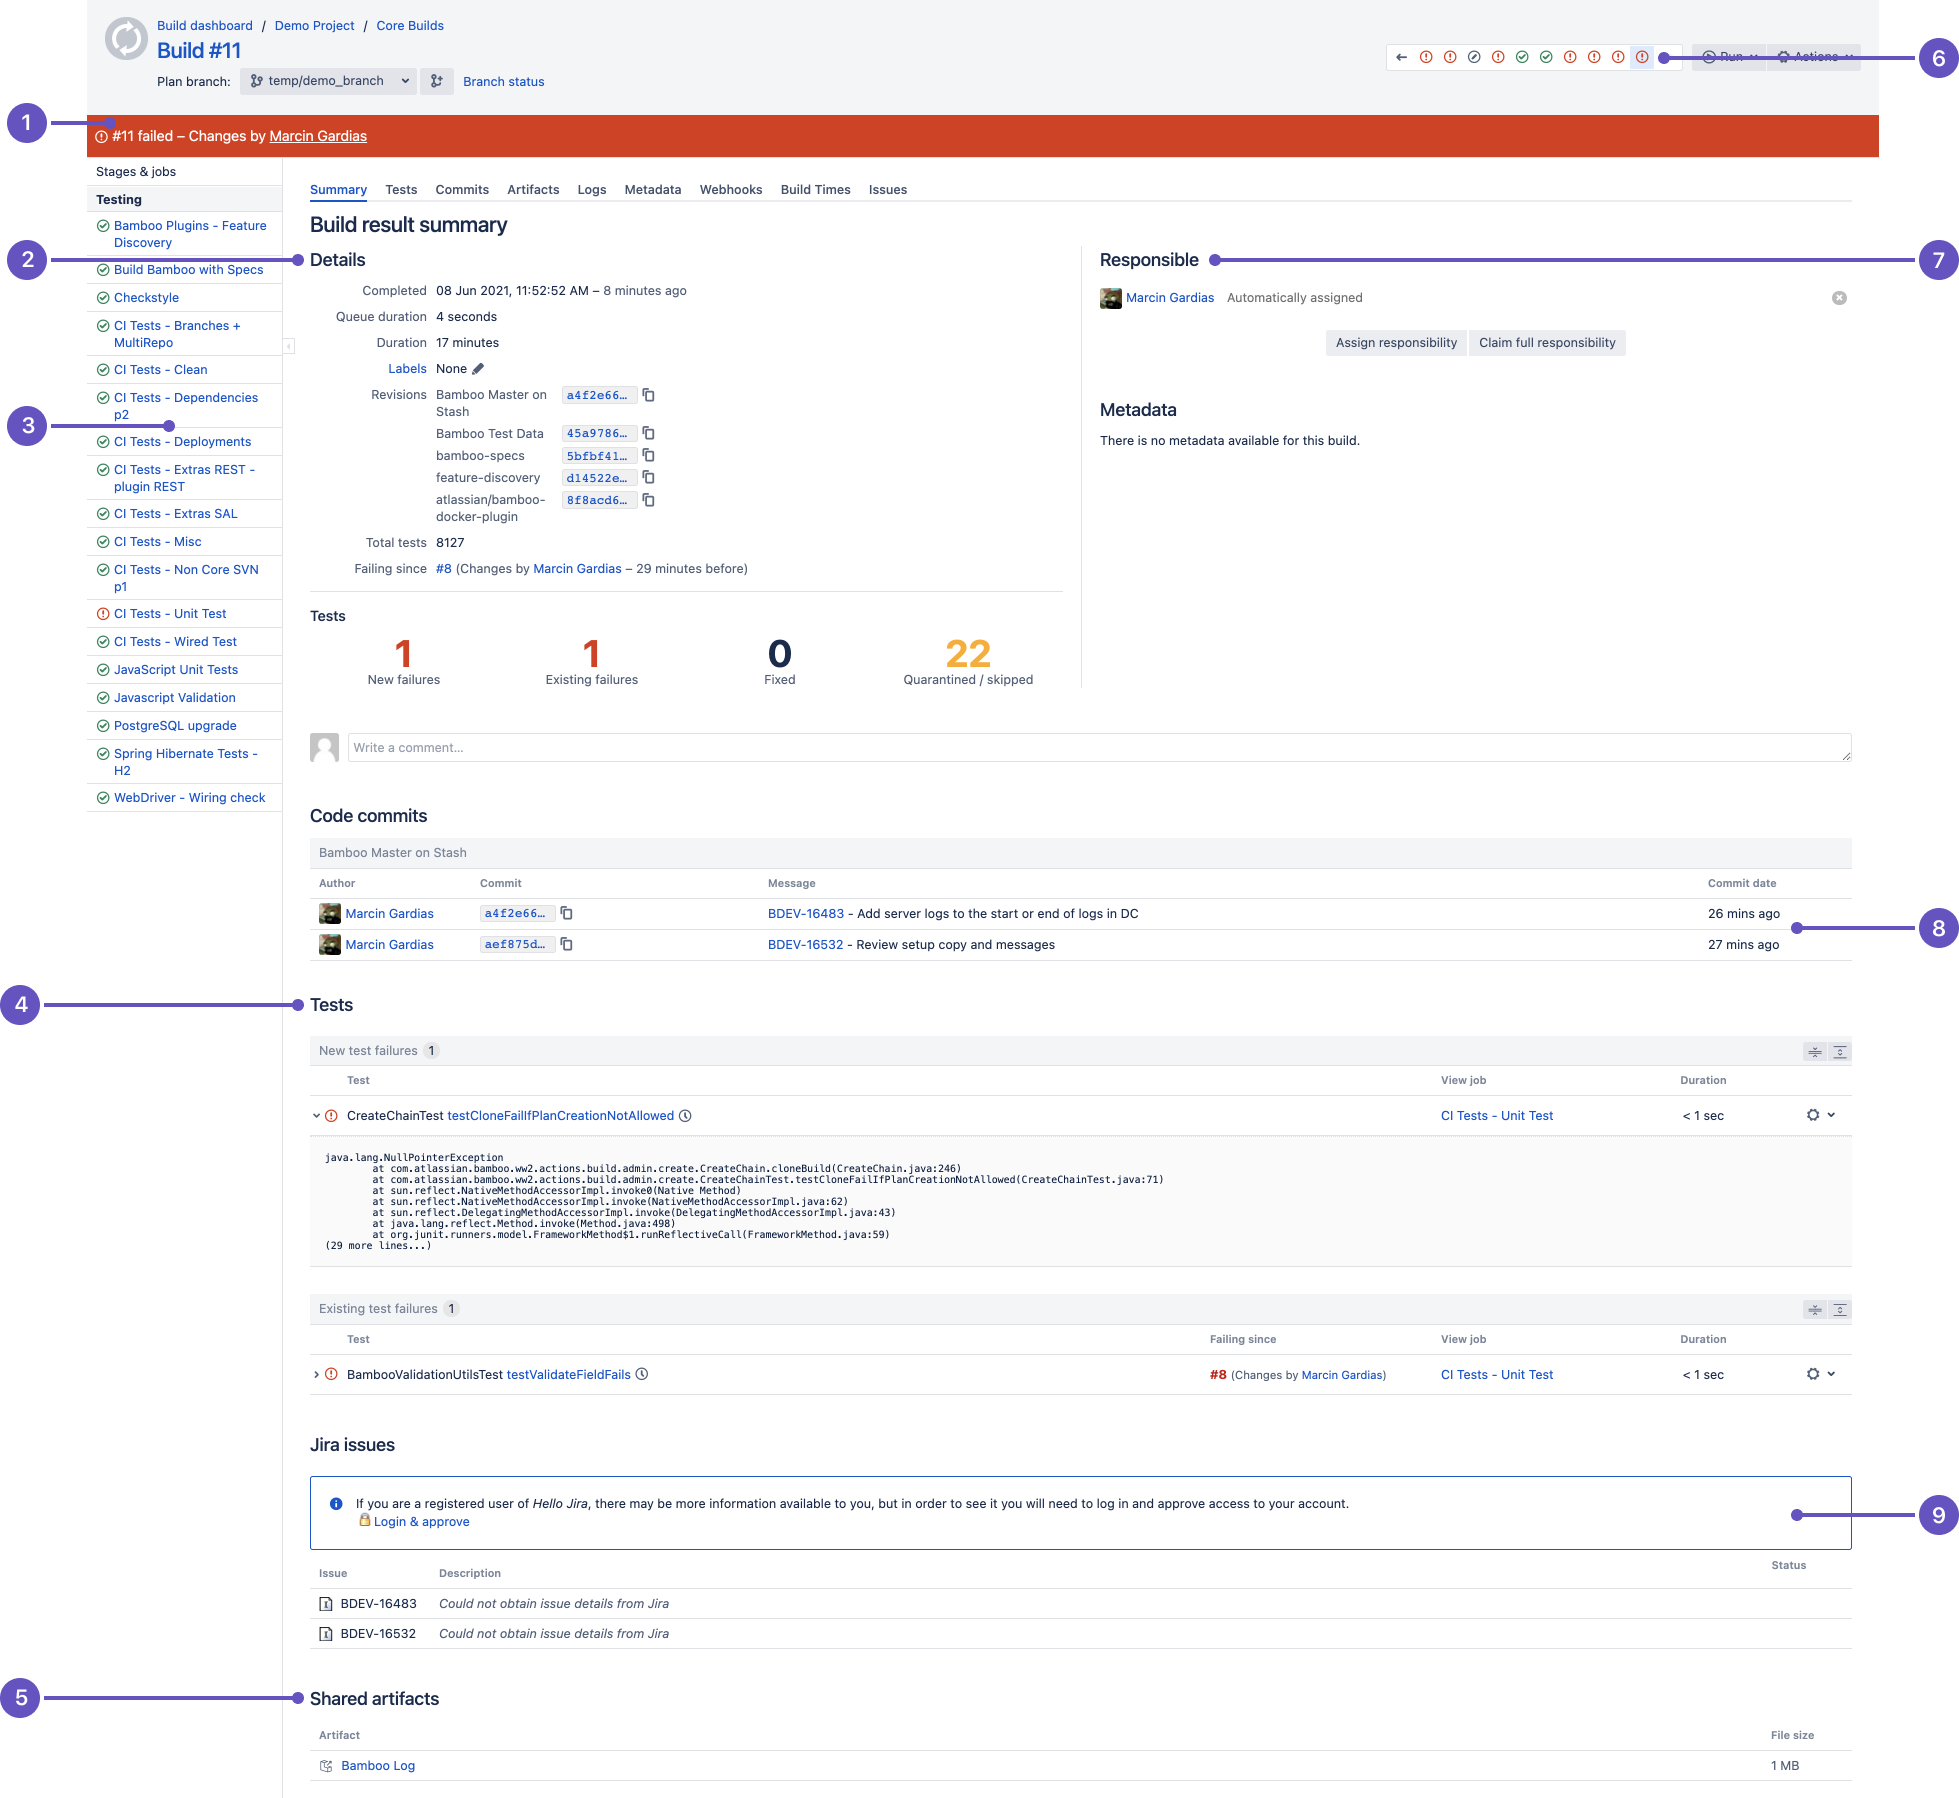Click the build status icon beside Build #11
Image resolution: width=1959 pixels, height=1798 pixels.
(127, 39)
